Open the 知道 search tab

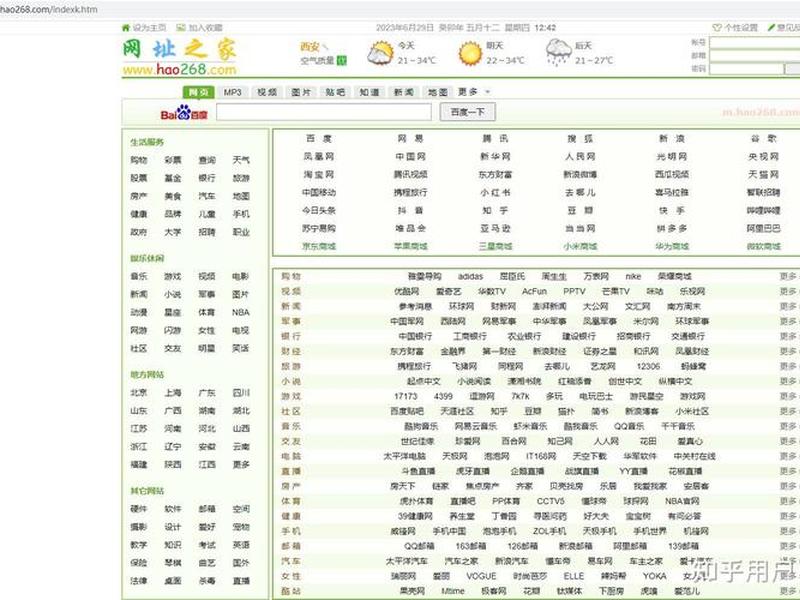point(369,92)
